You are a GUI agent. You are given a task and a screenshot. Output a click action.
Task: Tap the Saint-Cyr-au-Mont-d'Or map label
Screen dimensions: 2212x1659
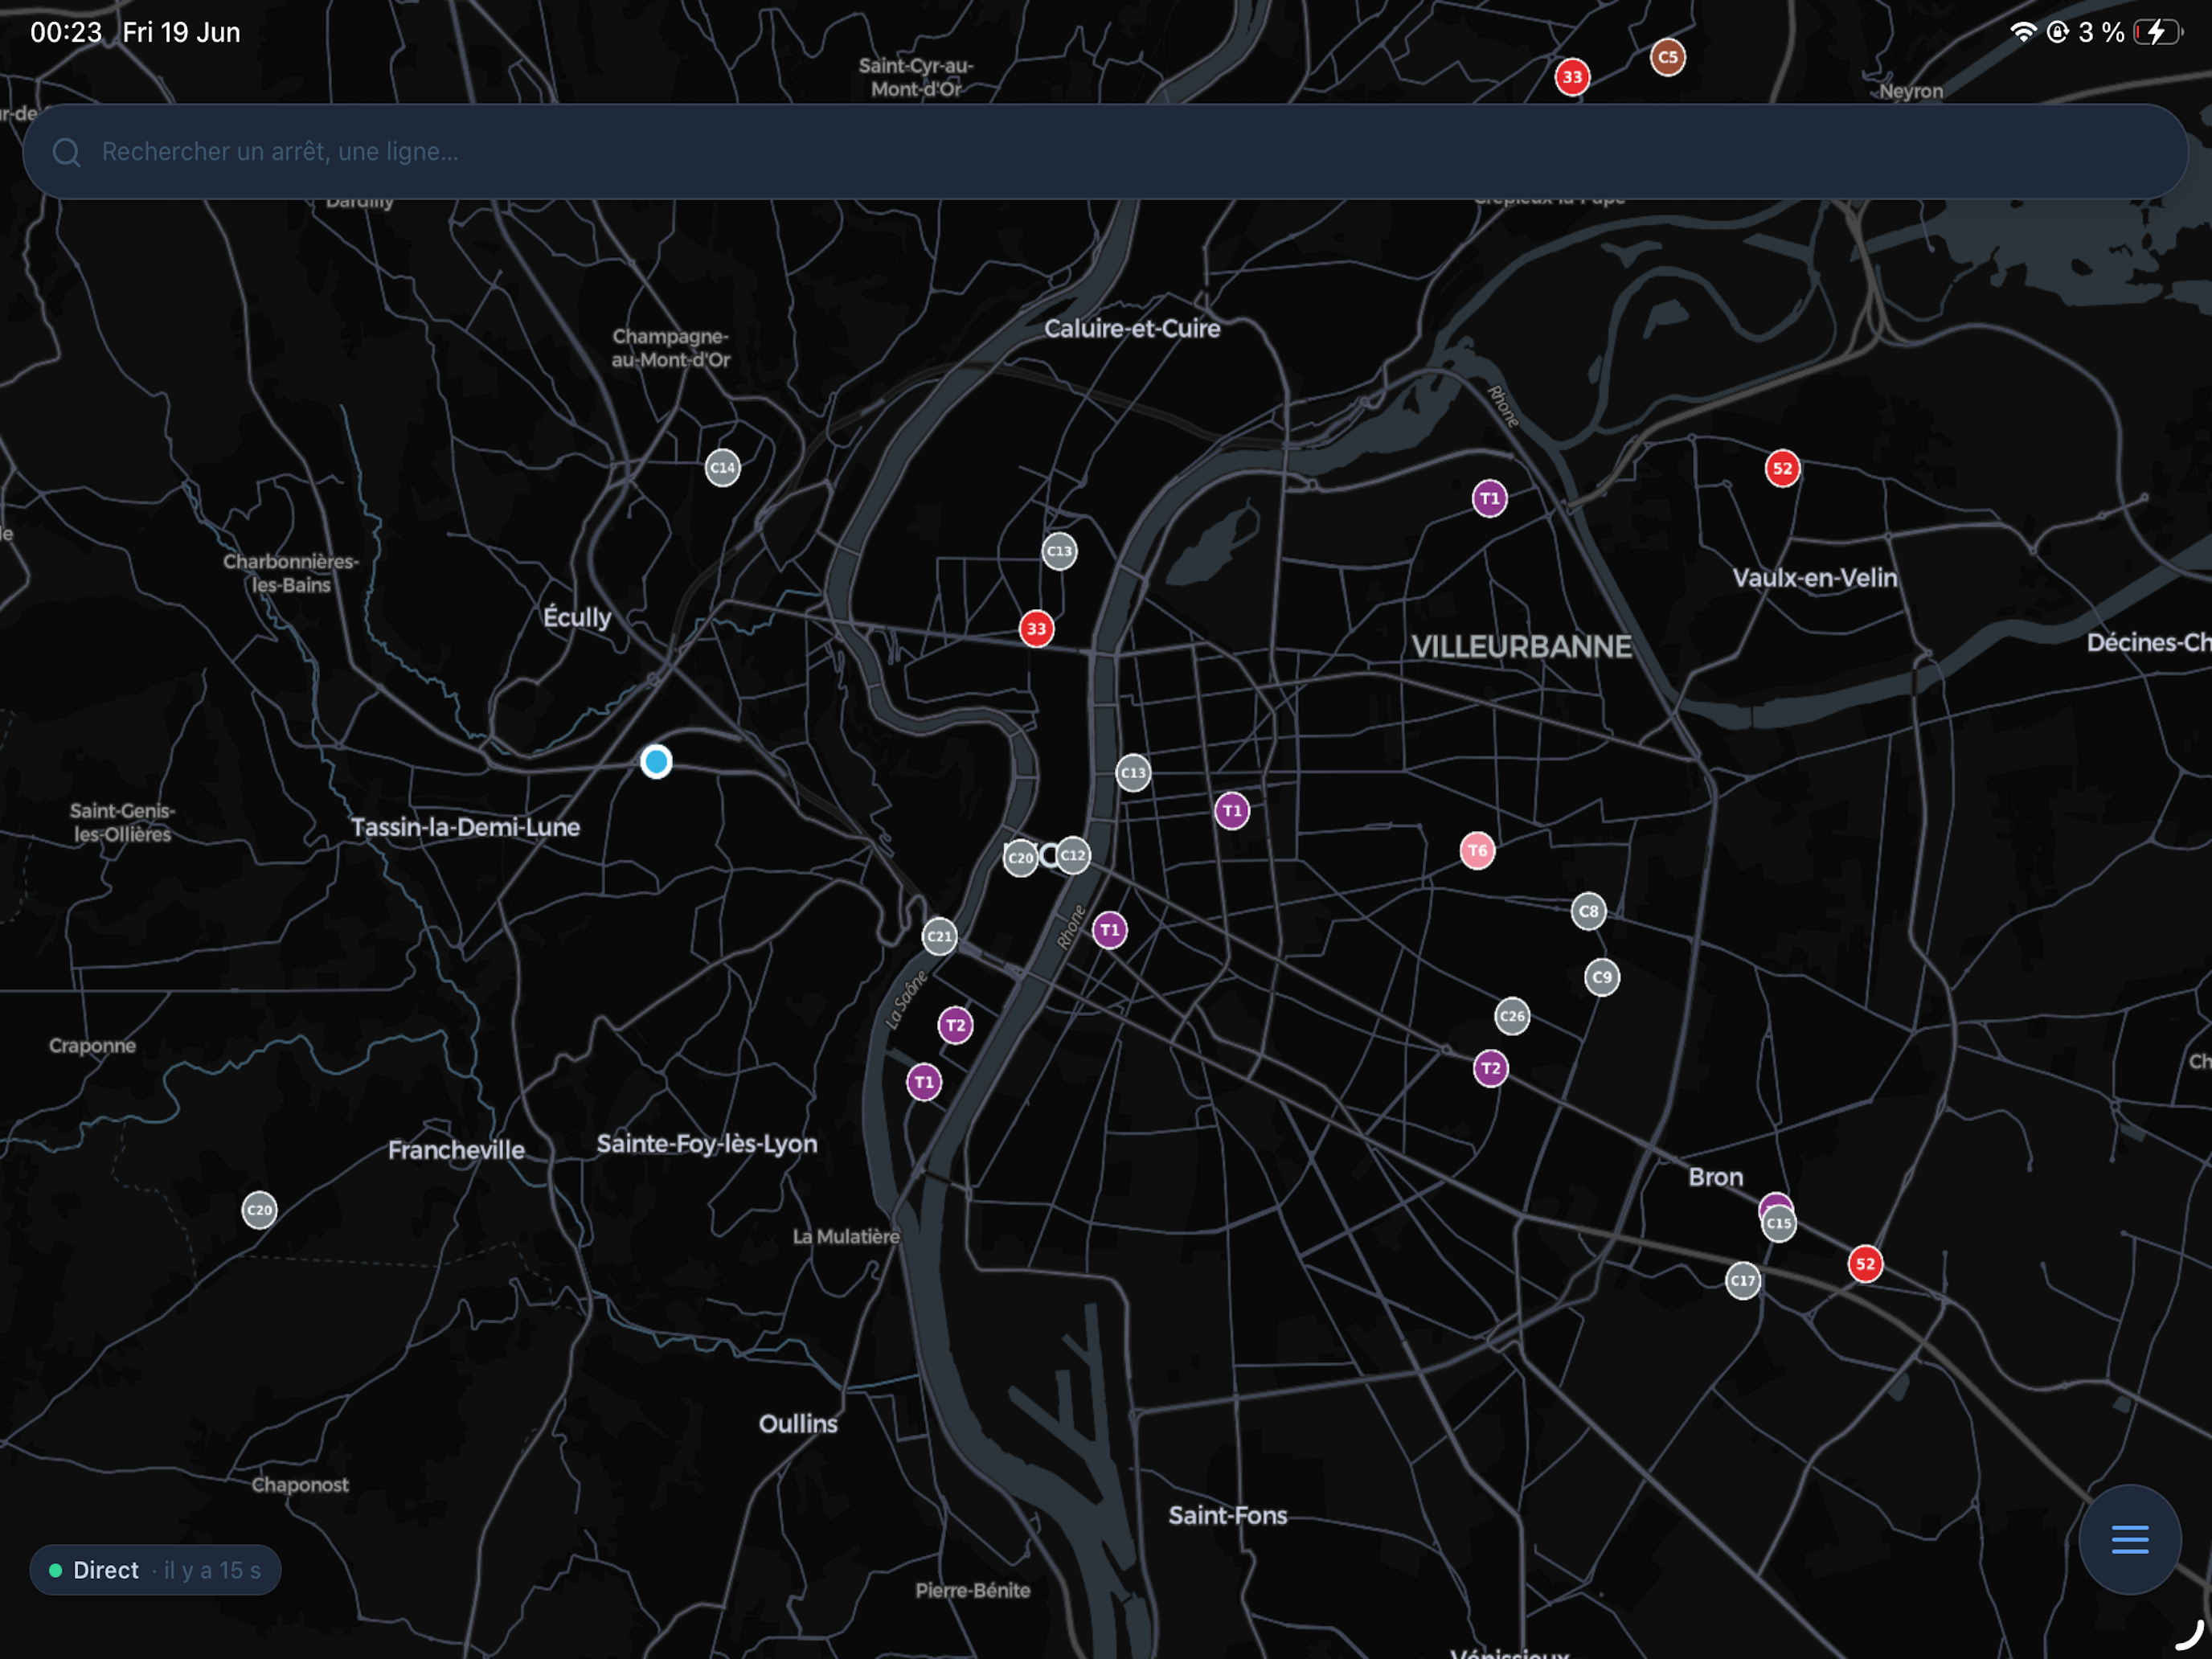point(916,77)
